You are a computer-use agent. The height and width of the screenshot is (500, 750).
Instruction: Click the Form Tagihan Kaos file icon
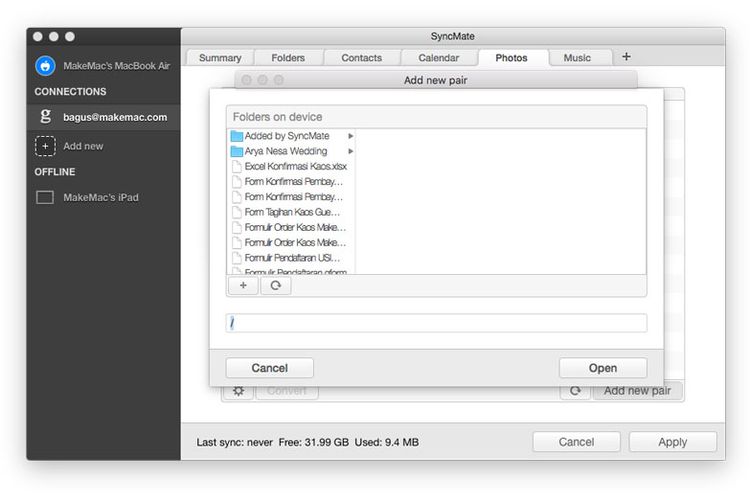pyautogui.click(x=236, y=212)
